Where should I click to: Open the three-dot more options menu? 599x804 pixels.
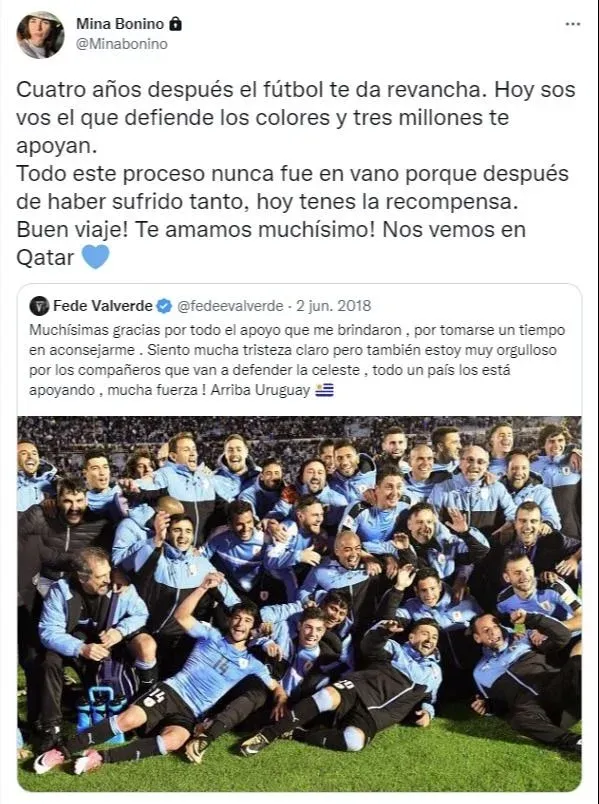click(572, 24)
